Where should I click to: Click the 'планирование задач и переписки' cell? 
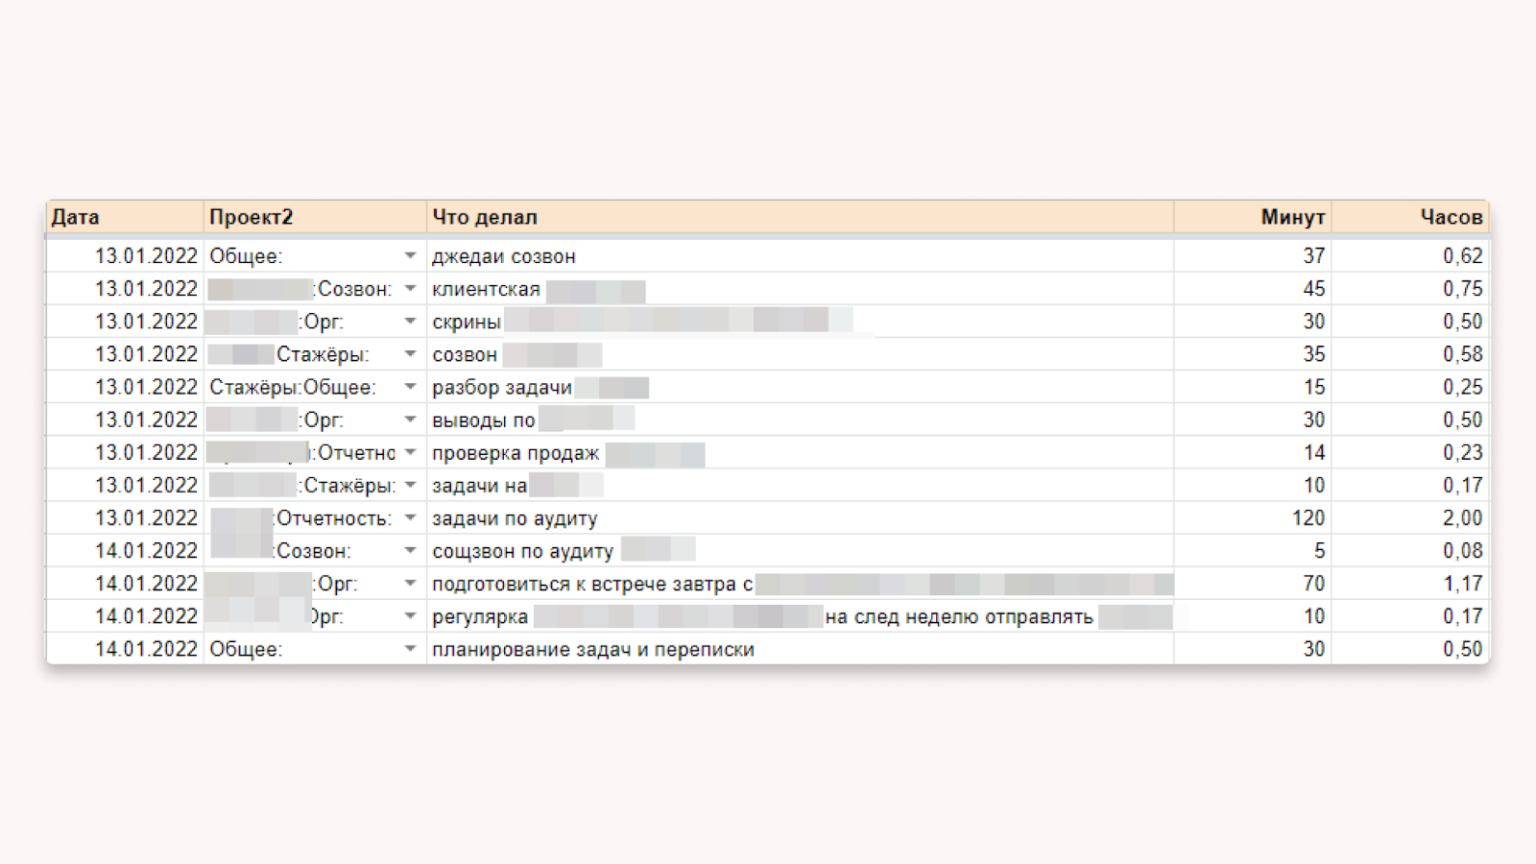(x=800, y=649)
